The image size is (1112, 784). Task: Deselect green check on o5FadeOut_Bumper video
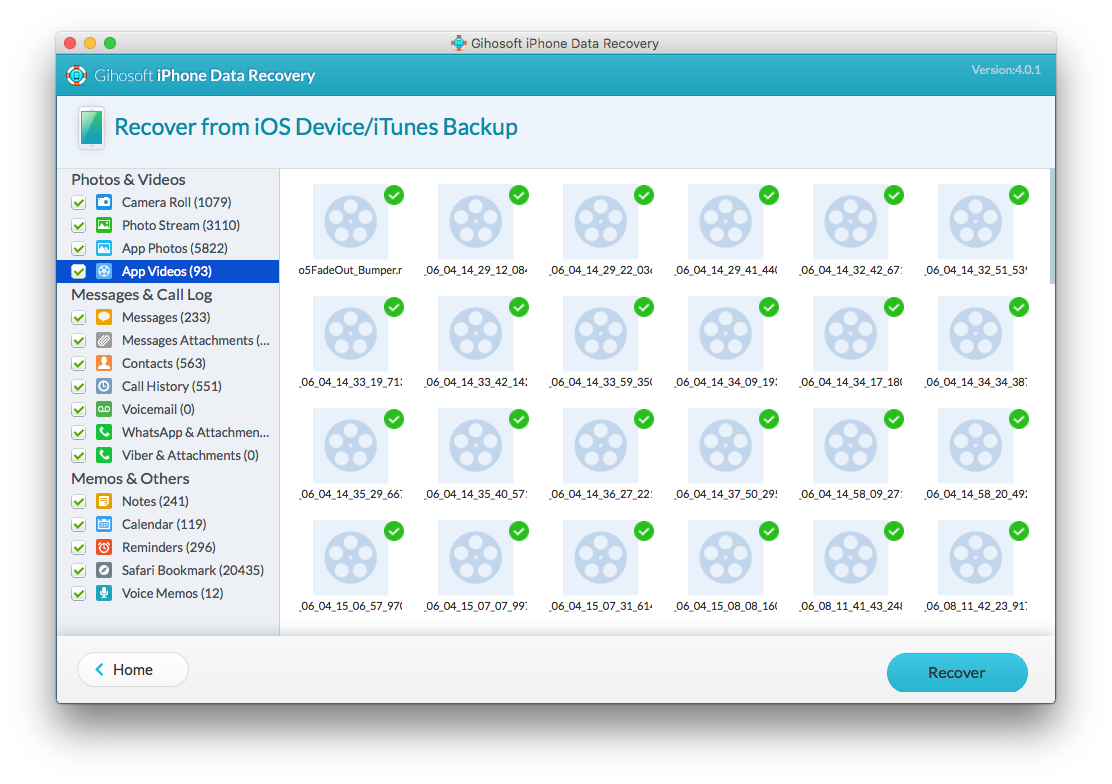[394, 195]
